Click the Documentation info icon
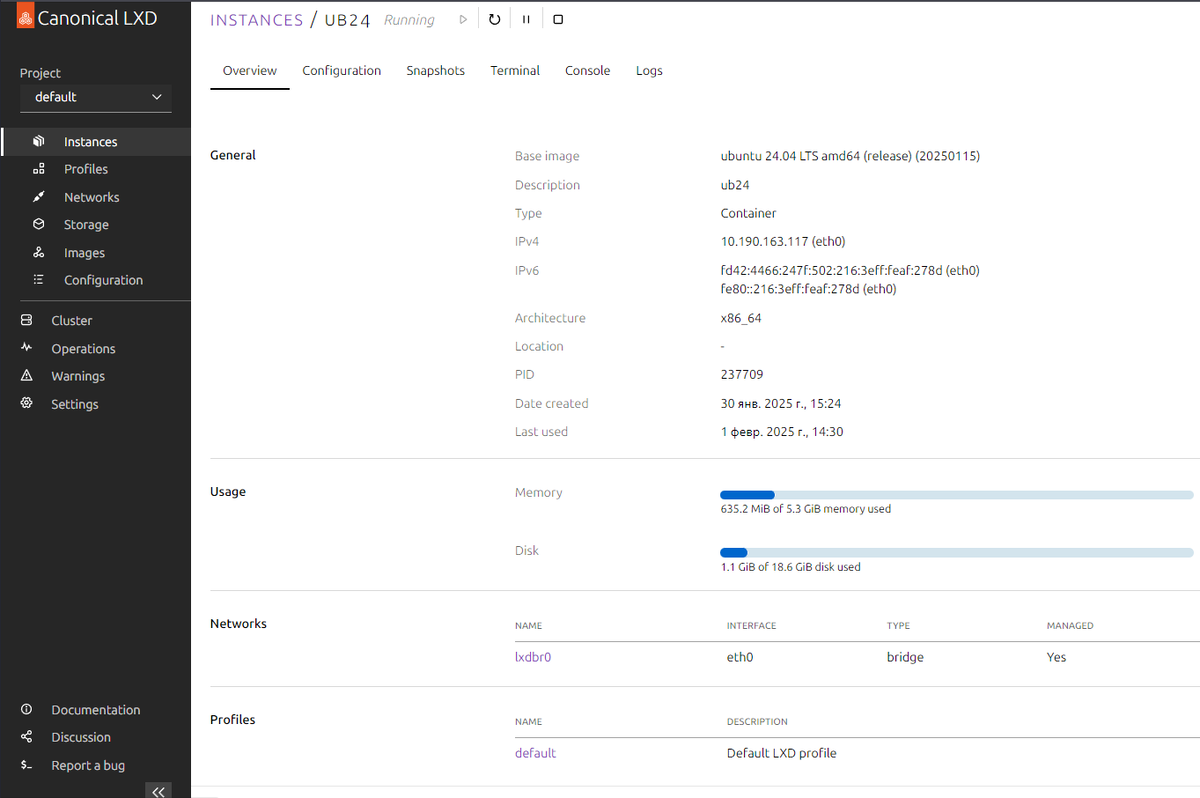1200x798 pixels. (x=27, y=709)
